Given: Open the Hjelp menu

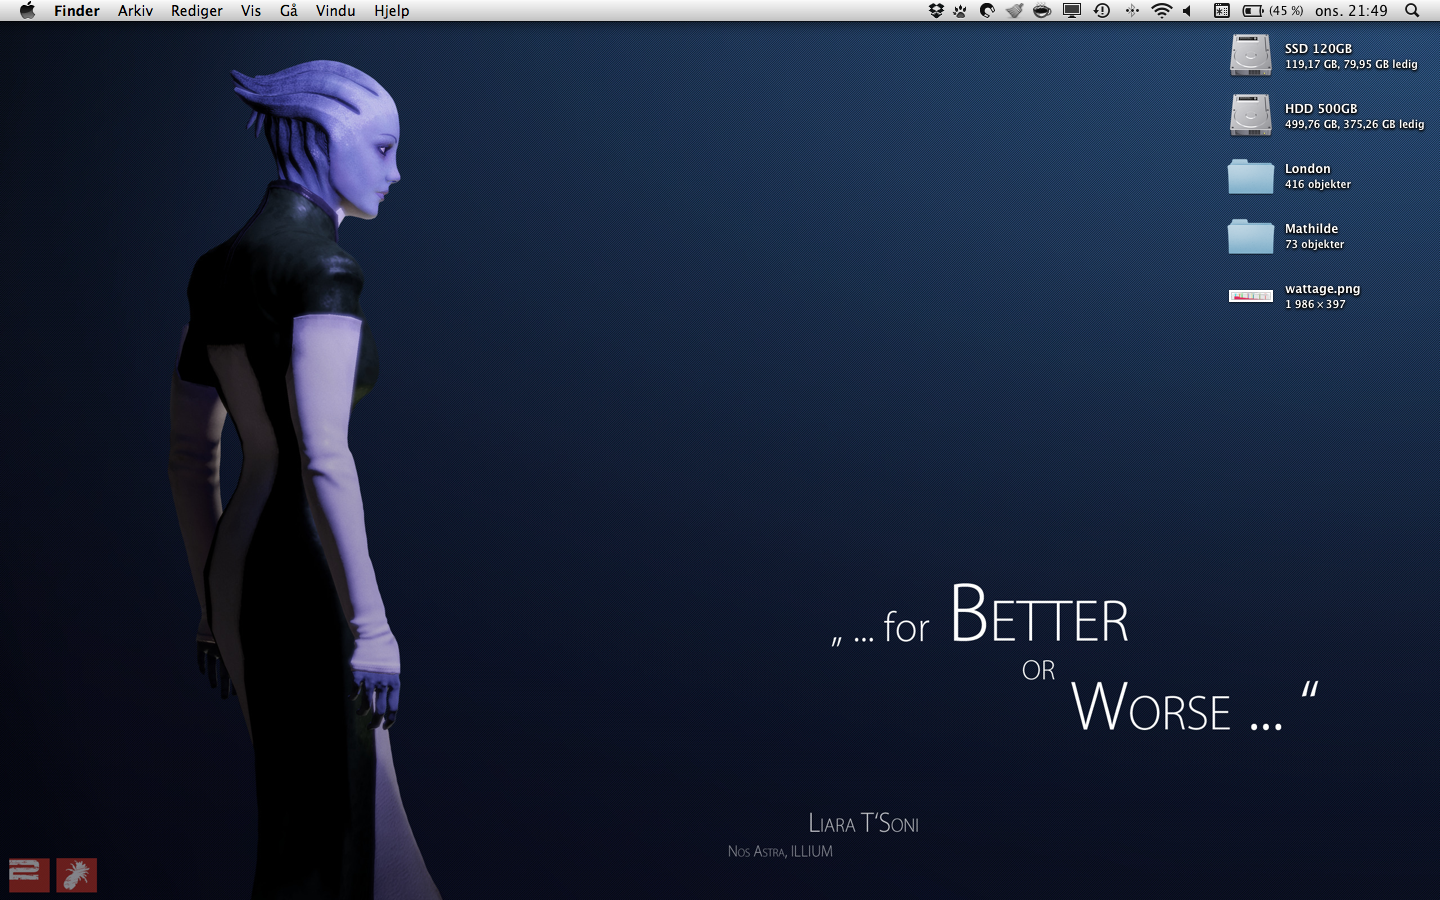Looking at the screenshot, I should (x=392, y=10).
